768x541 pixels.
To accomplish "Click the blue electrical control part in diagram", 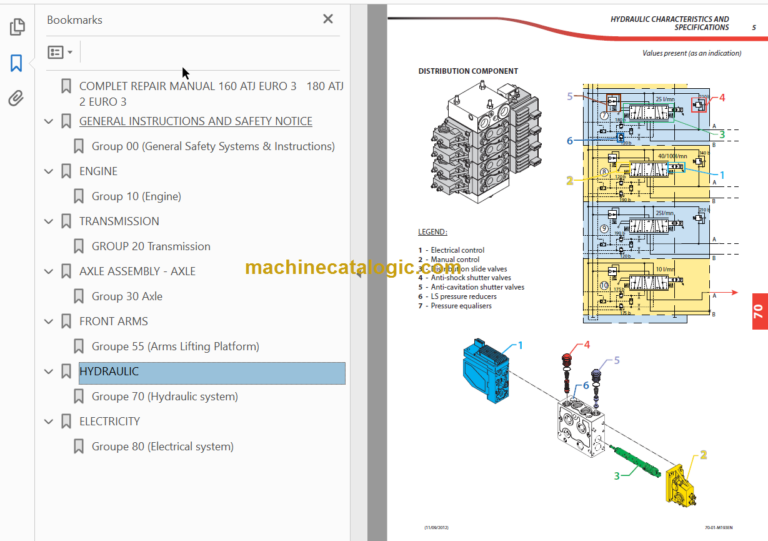I will tap(487, 371).
